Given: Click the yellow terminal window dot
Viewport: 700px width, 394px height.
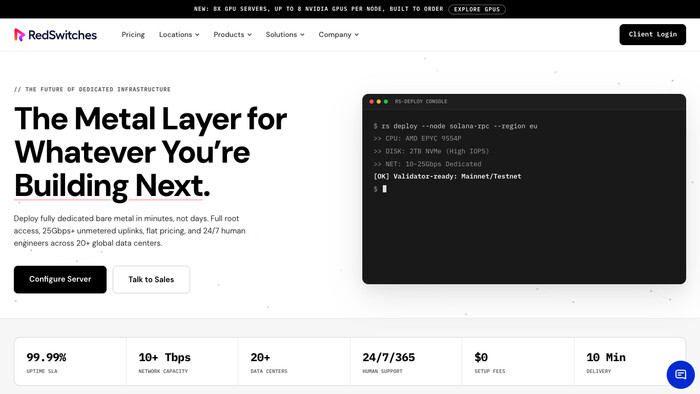Looking at the screenshot, I should point(379,102).
